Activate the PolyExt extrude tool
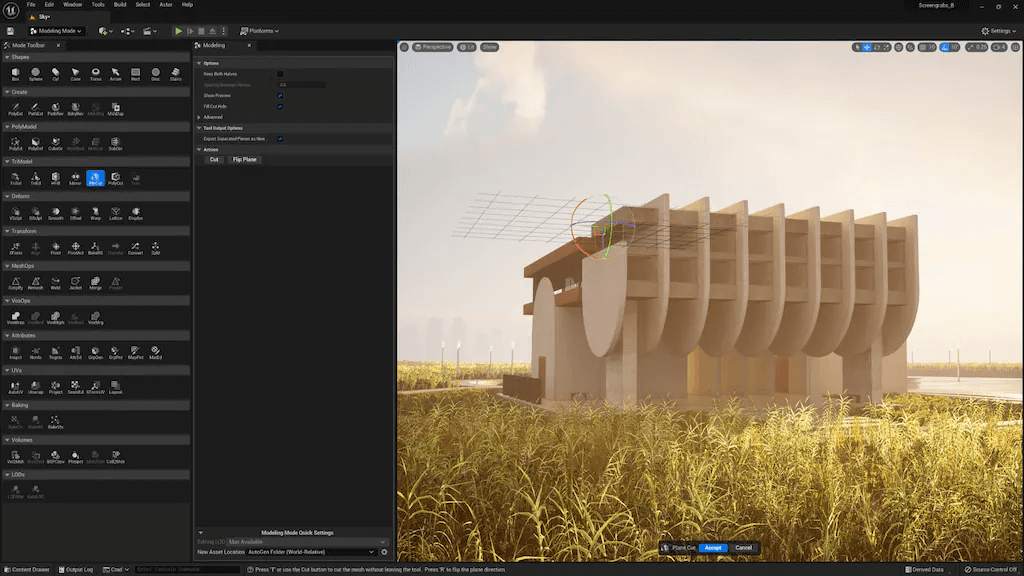The image size is (1024, 576). [14, 110]
